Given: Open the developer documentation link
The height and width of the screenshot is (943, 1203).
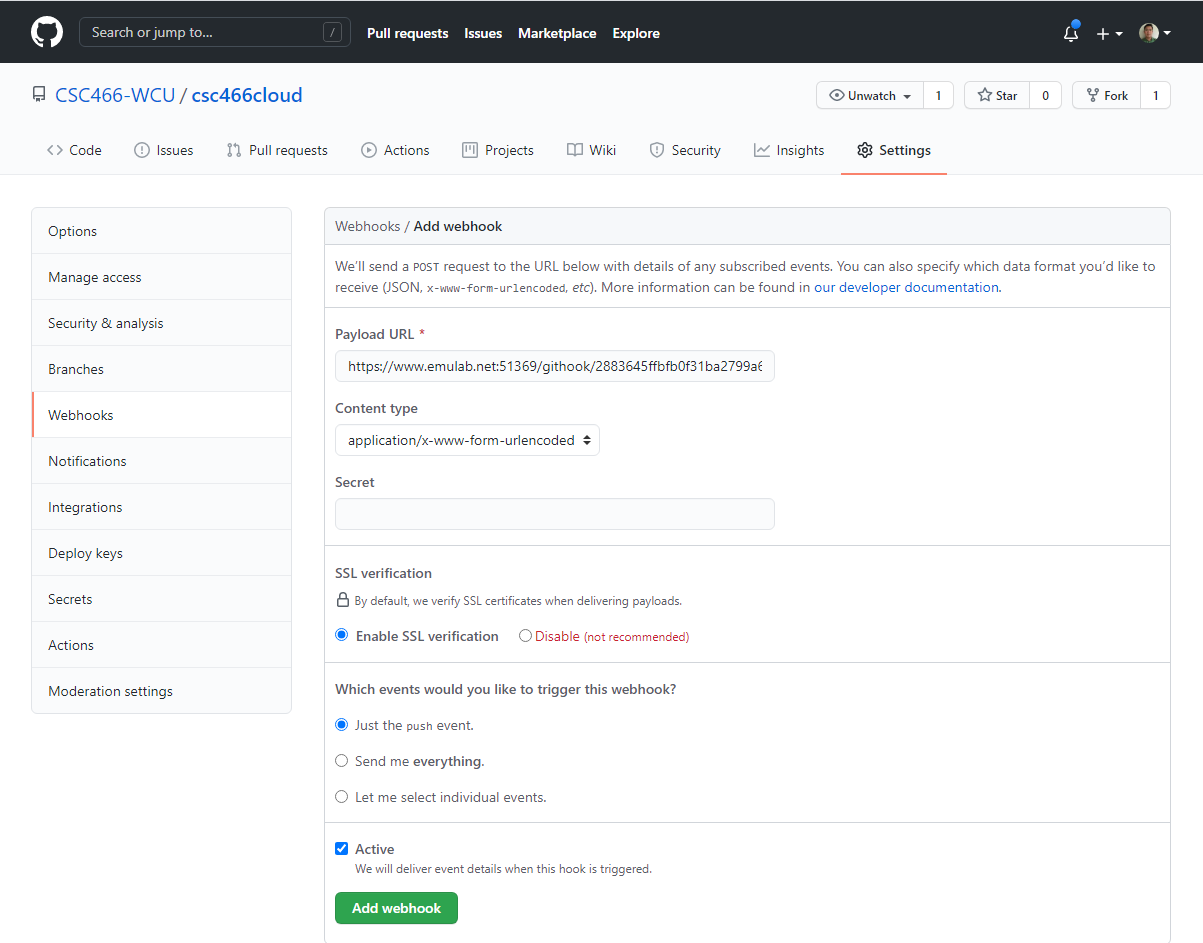Looking at the screenshot, I should [x=906, y=287].
